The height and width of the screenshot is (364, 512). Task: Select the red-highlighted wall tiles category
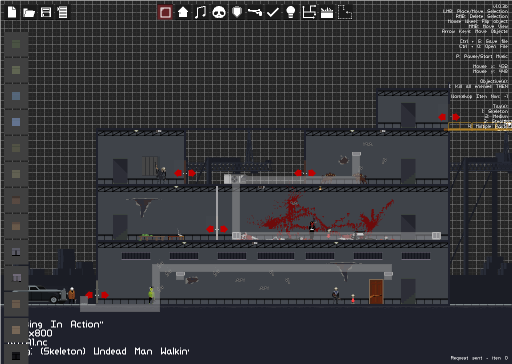point(165,12)
